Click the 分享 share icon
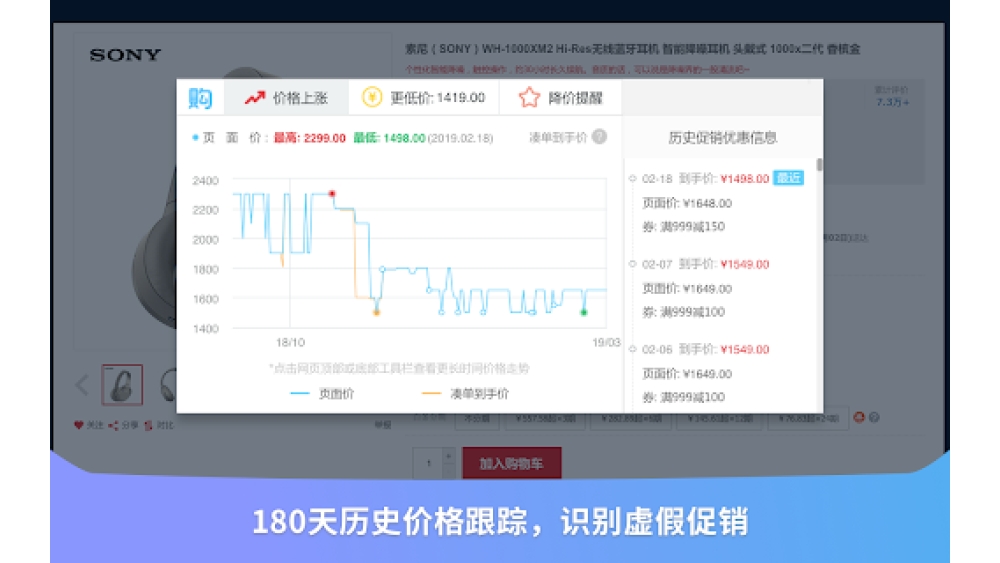Image resolution: width=1000 pixels, height=563 pixels. click(x=114, y=425)
